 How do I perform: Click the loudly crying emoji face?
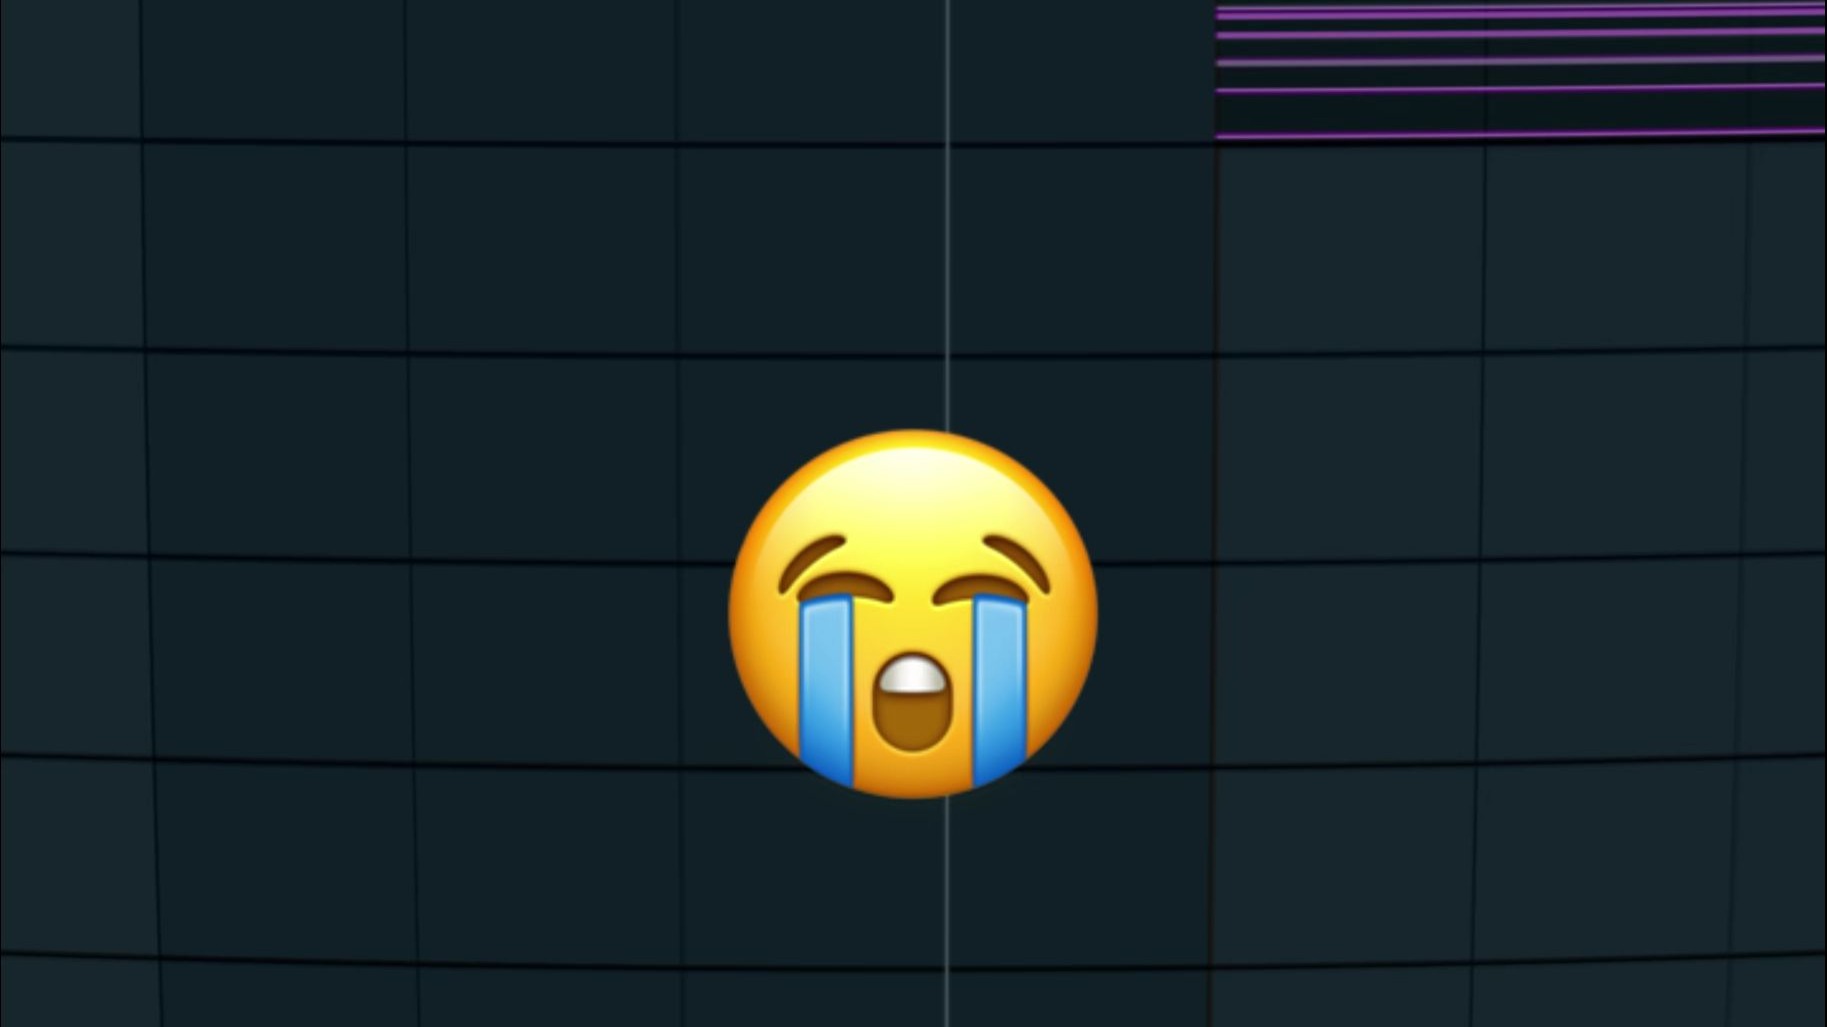(x=913, y=614)
